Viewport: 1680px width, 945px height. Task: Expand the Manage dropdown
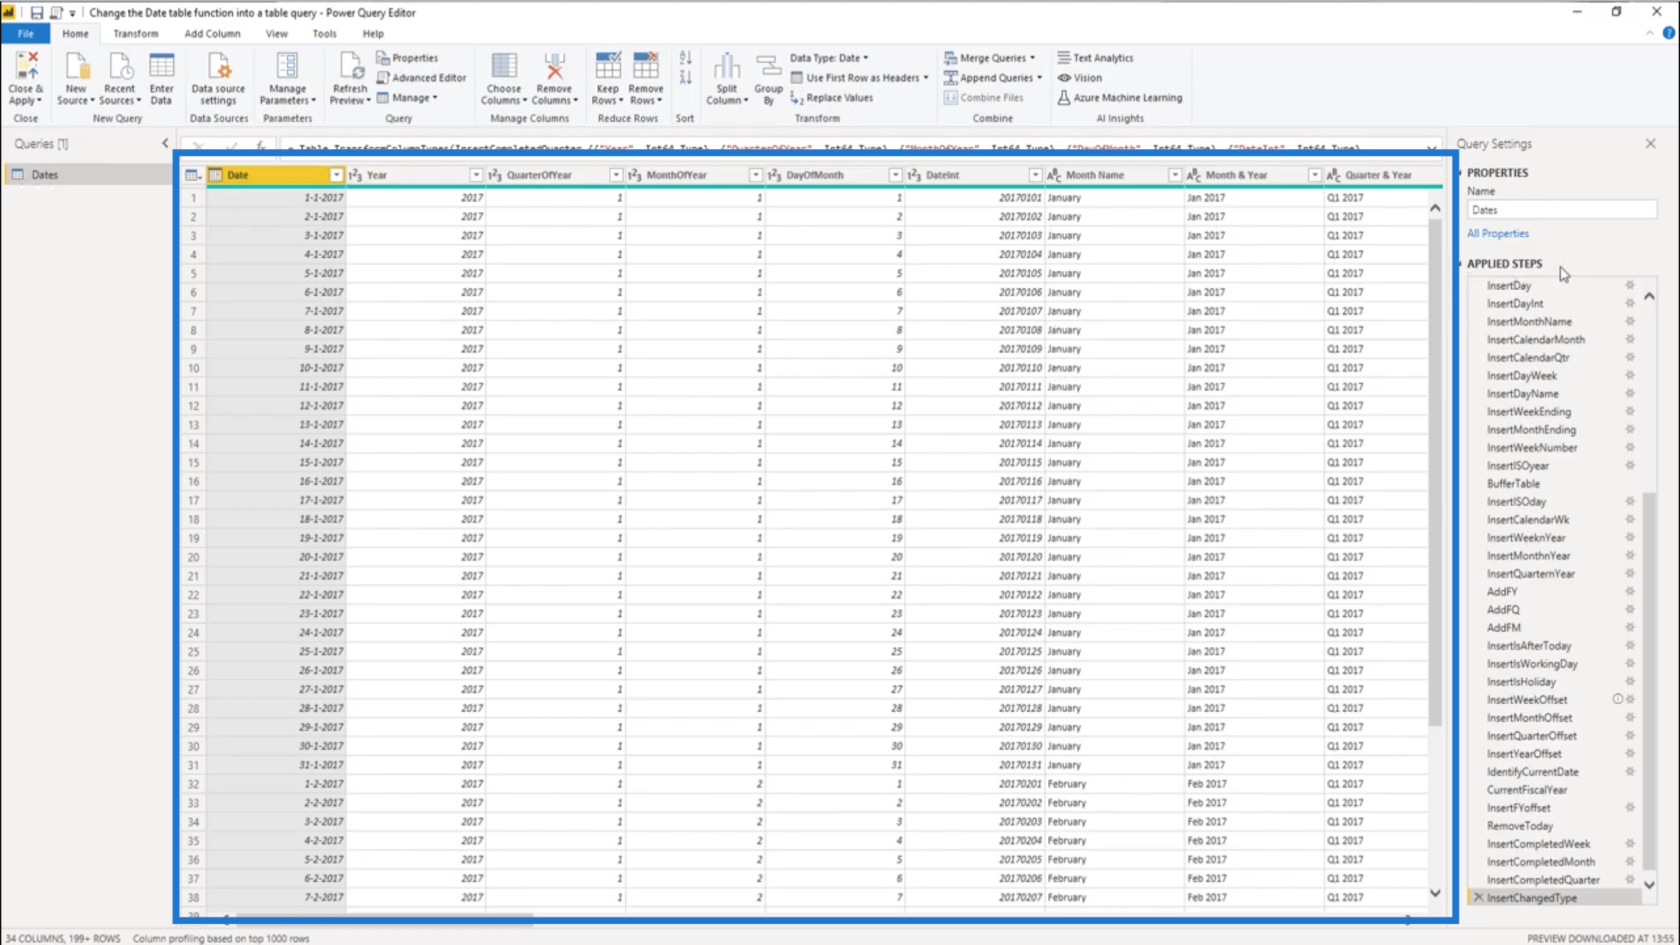[407, 98]
